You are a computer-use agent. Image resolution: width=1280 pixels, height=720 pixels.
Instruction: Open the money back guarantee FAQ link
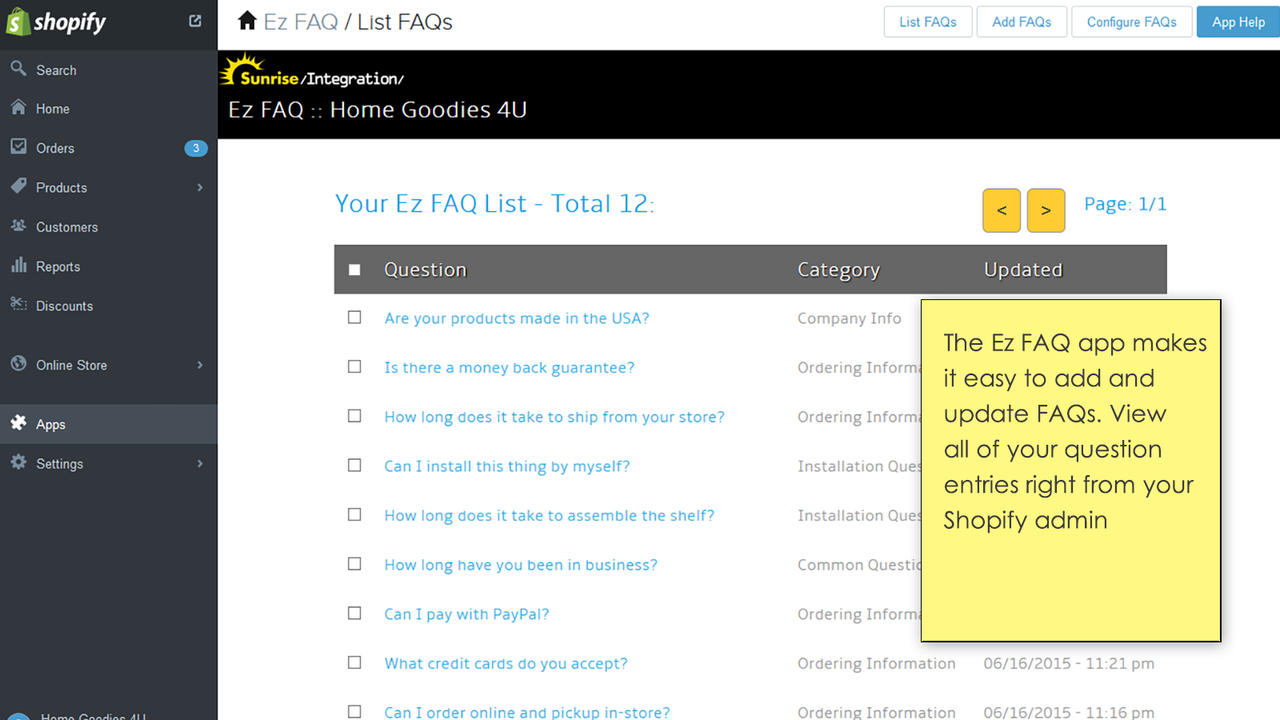coord(509,367)
